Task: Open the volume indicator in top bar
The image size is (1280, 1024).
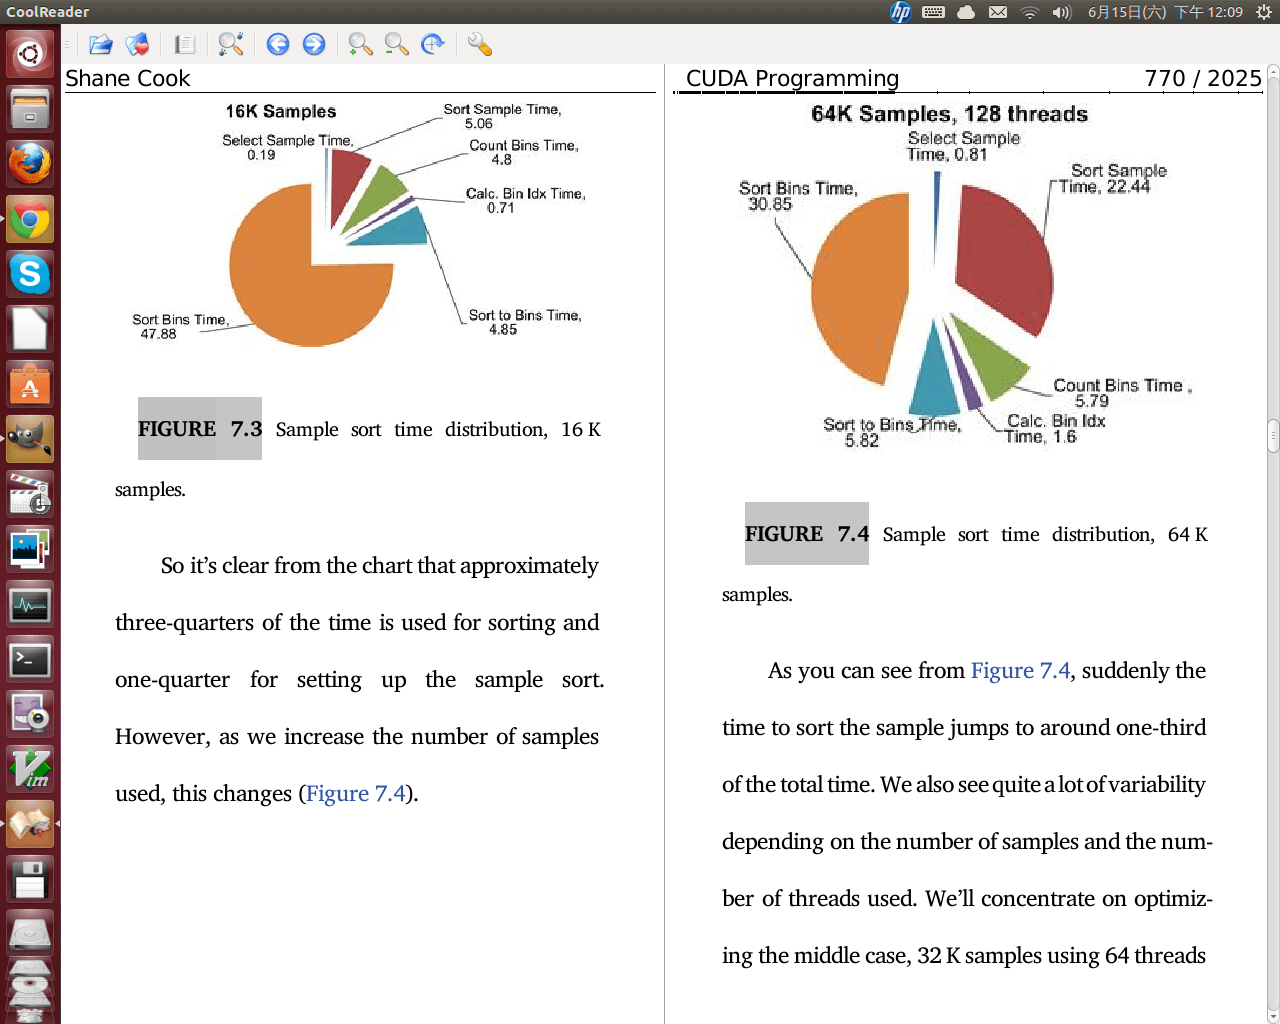Action: pyautogui.click(x=1061, y=12)
